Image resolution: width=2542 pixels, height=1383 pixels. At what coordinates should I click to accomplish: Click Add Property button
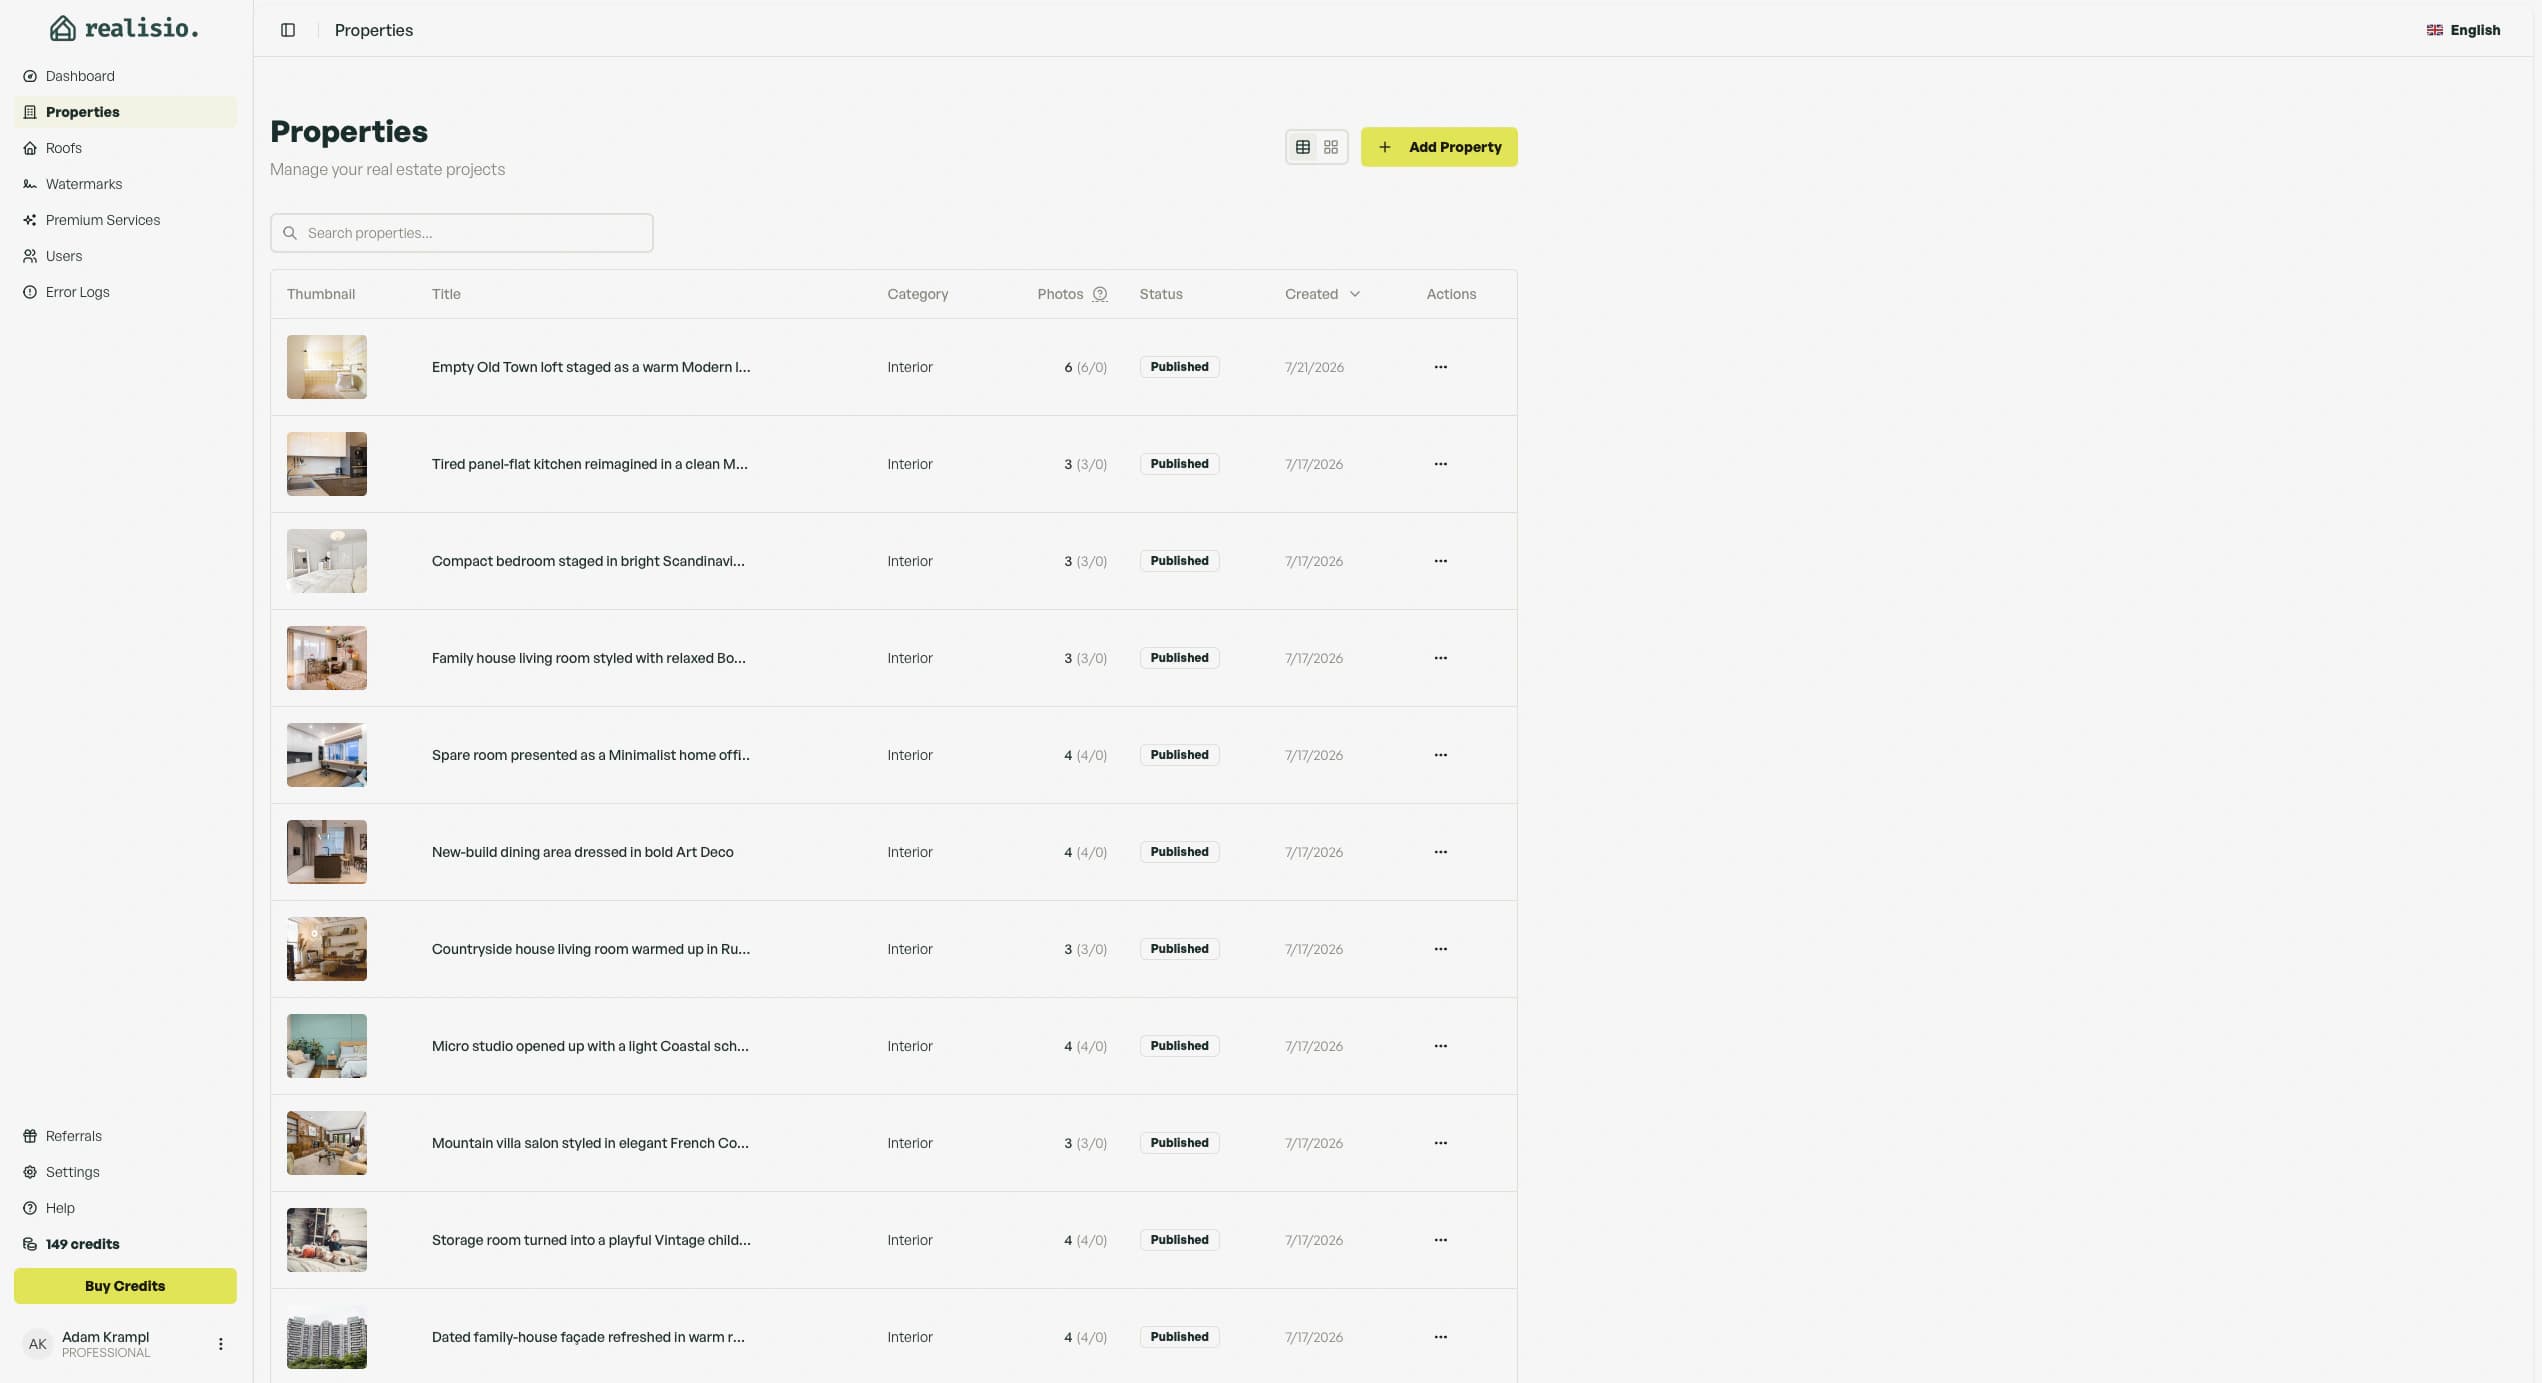pos(1439,147)
